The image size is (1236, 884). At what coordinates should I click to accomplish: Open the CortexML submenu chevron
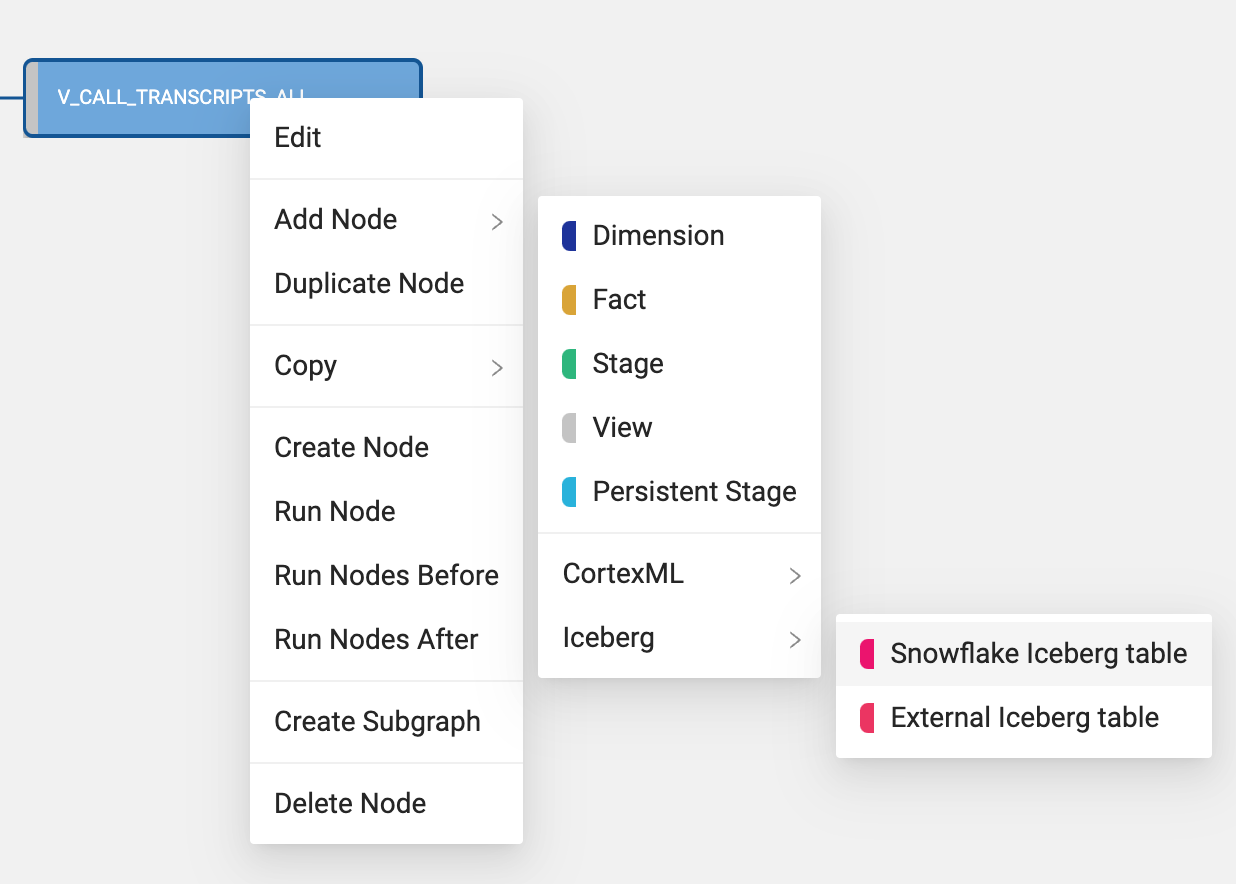[795, 575]
